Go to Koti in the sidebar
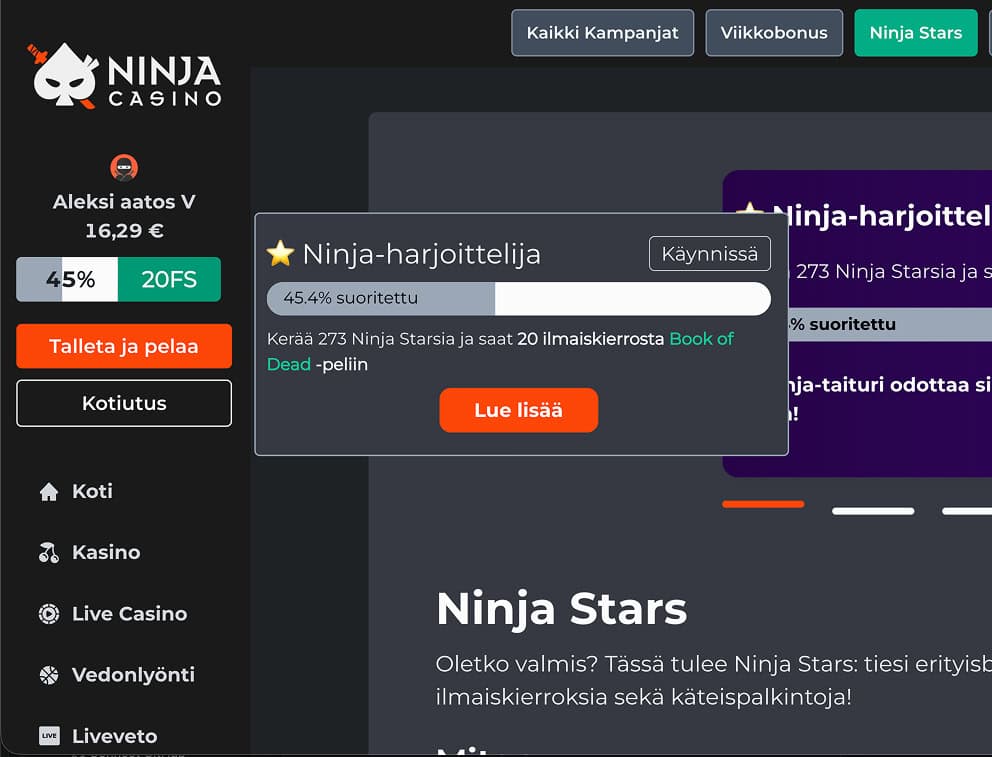 click(92, 491)
